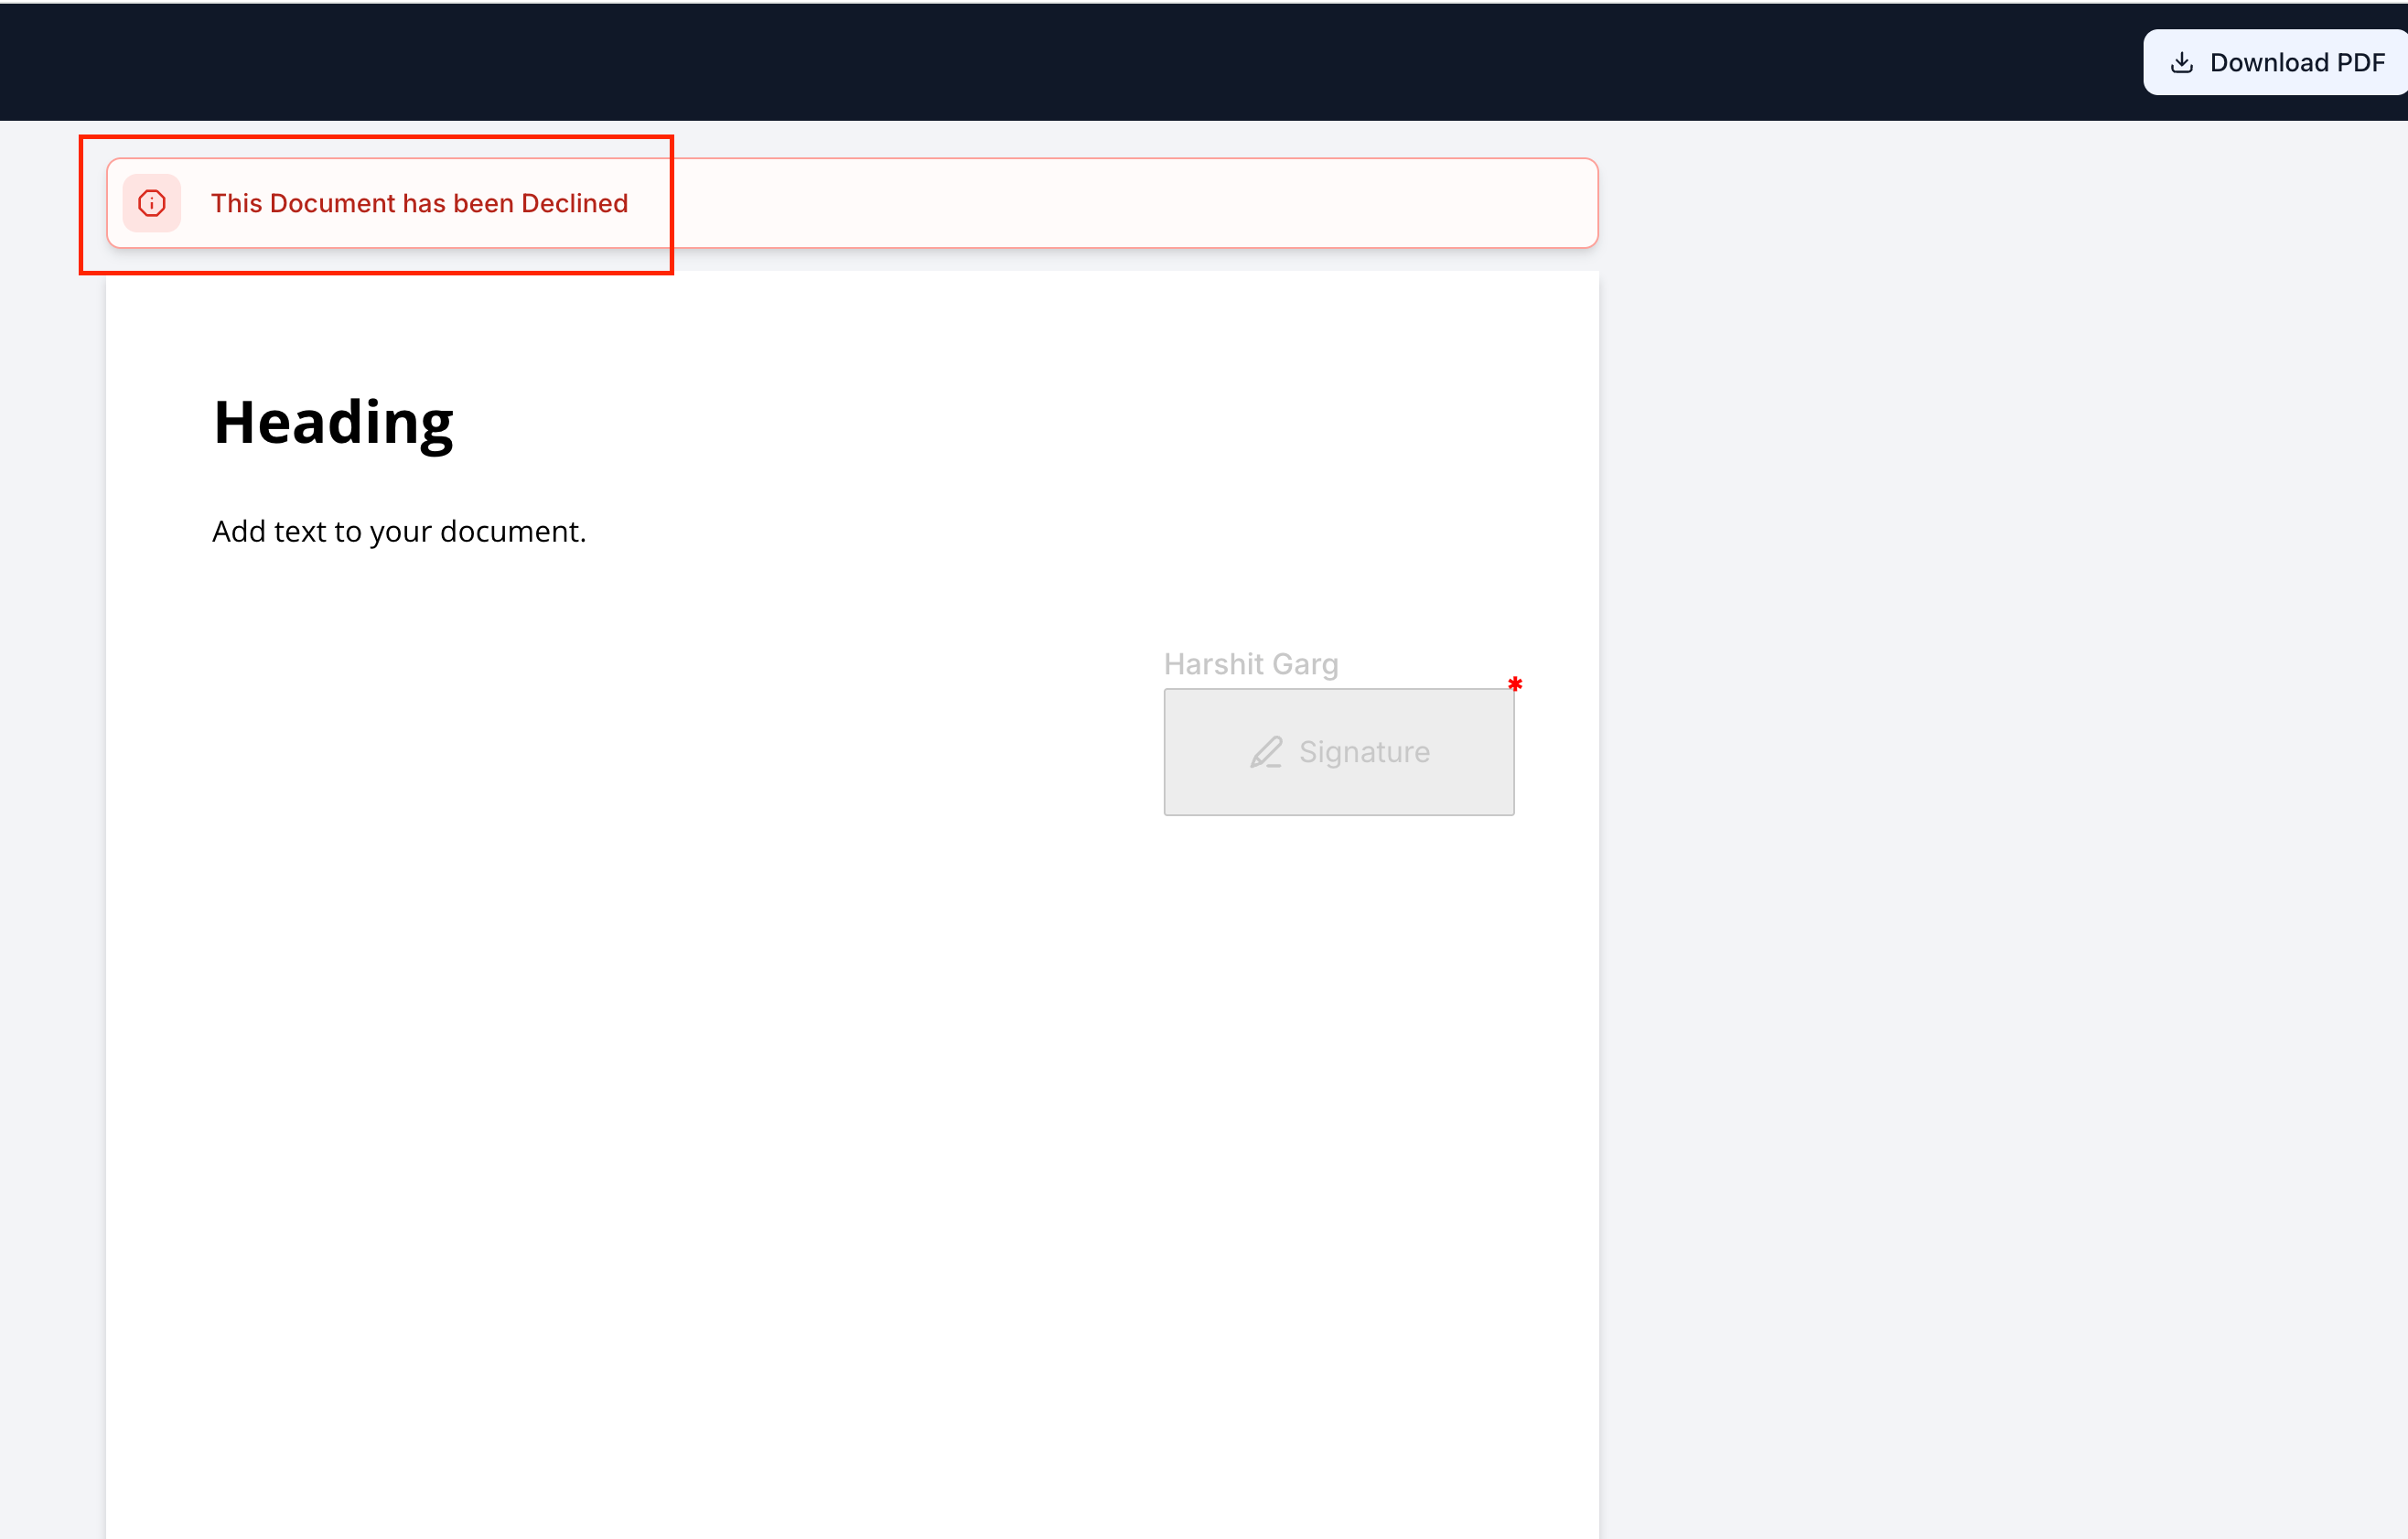Screen dimensions: 2408x1539
Task: Open the Signature input box for Harshit Garg
Action: coord(1339,752)
